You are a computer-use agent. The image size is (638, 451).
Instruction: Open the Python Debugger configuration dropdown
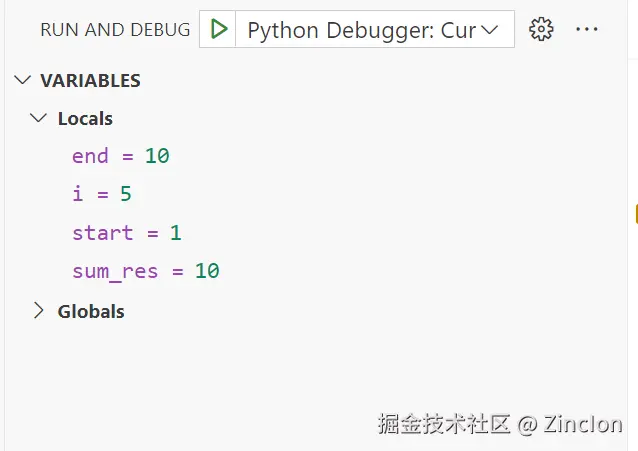coord(361,30)
